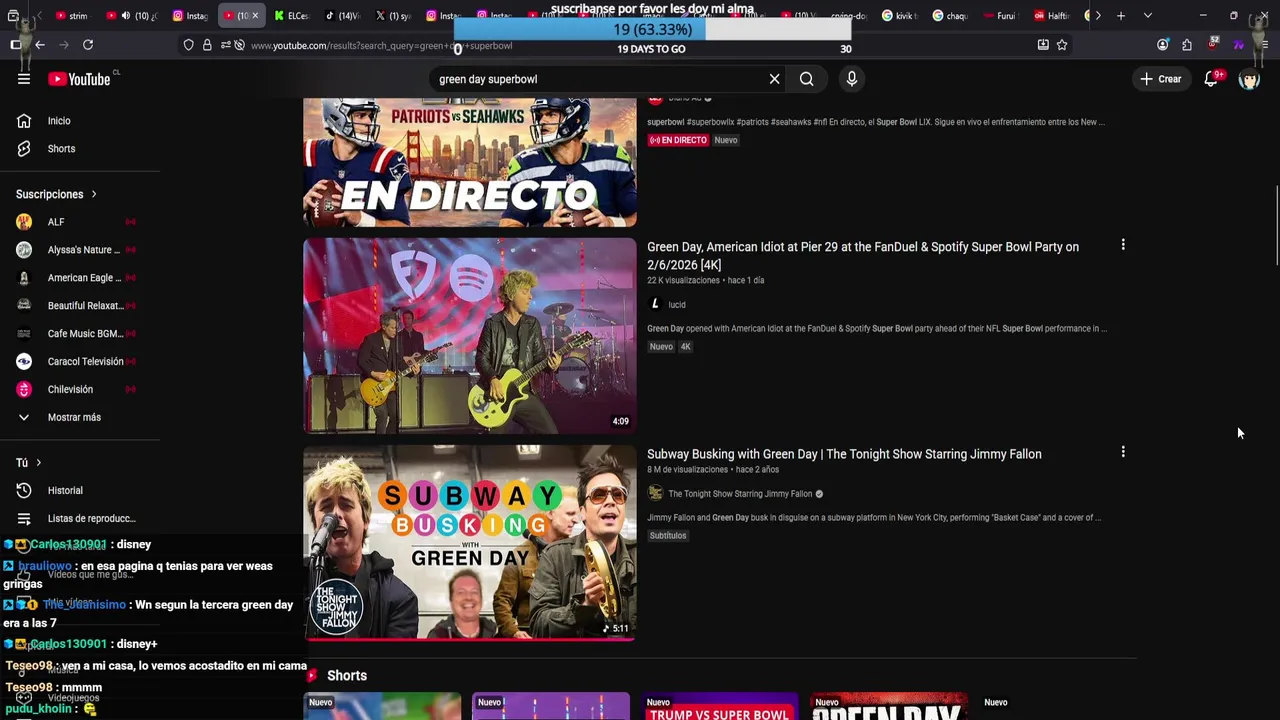Image resolution: width=1280 pixels, height=720 pixels.
Task: Switch to the kivik browser tab
Action: pos(900,16)
